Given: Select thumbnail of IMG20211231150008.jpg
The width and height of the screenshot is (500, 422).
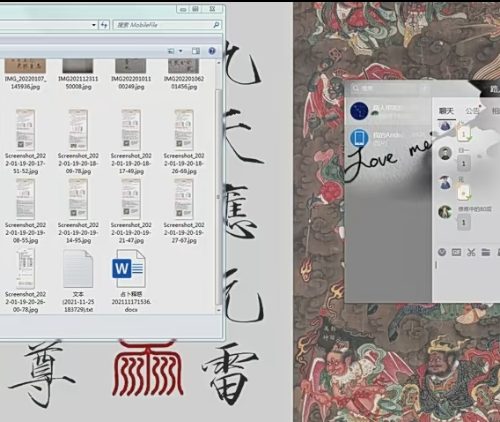Looking at the screenshot, I should (x=78, y=66).
